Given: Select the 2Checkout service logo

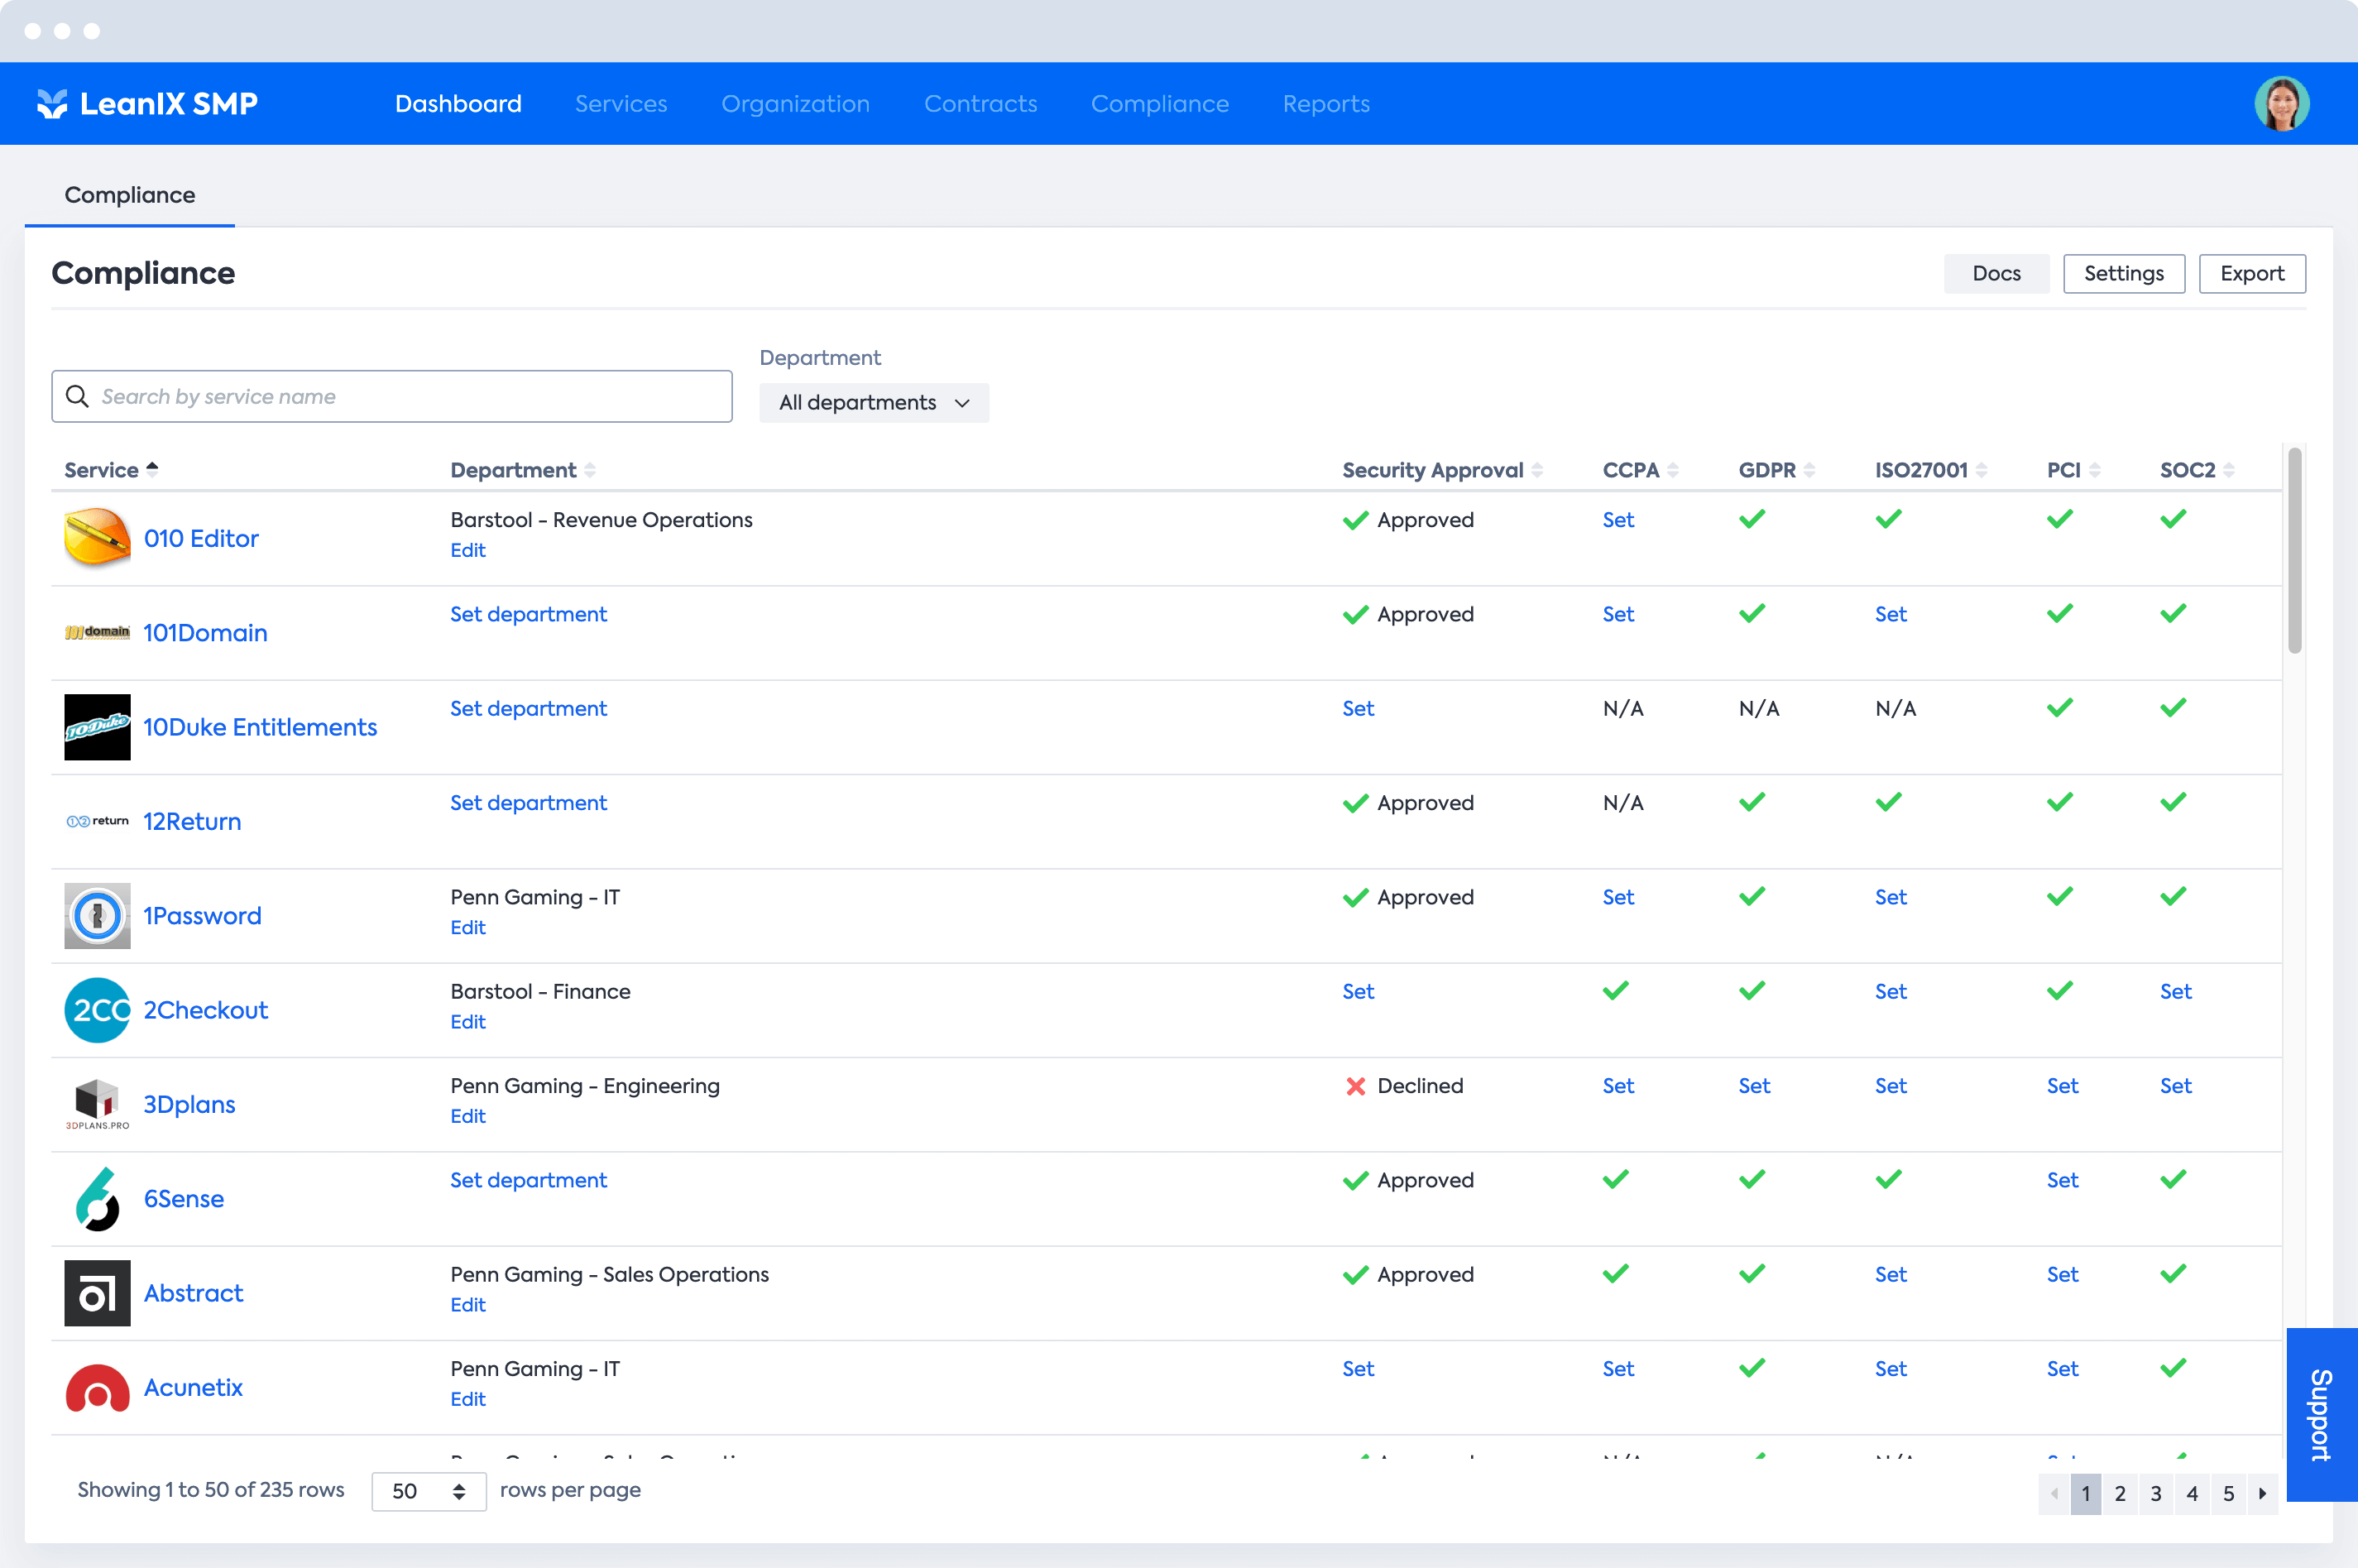Looking at the screenshot, I should click(x=97, y=1009).
